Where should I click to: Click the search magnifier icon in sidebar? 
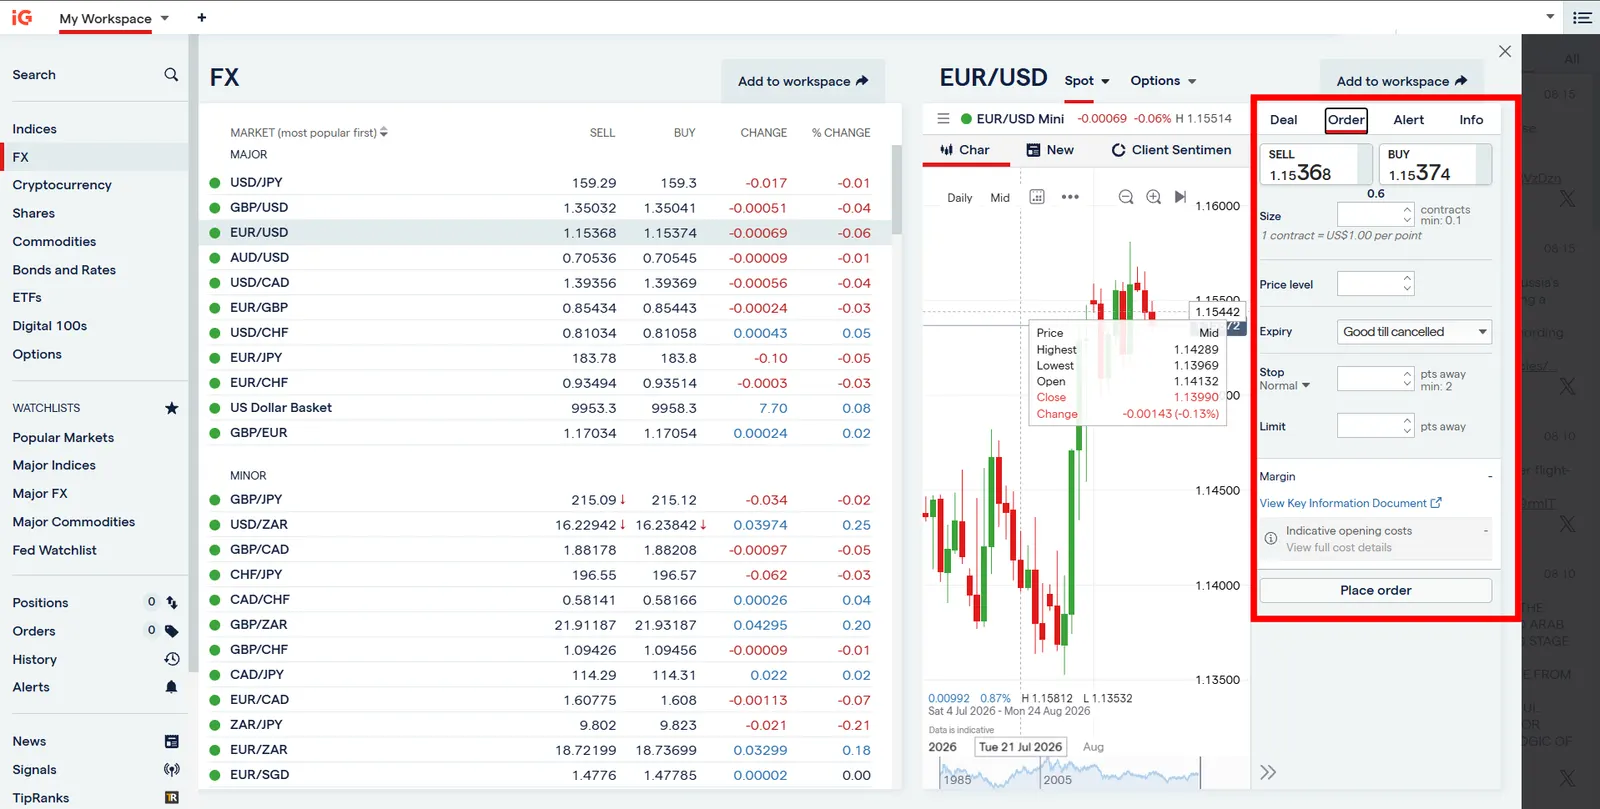point(171,75)
